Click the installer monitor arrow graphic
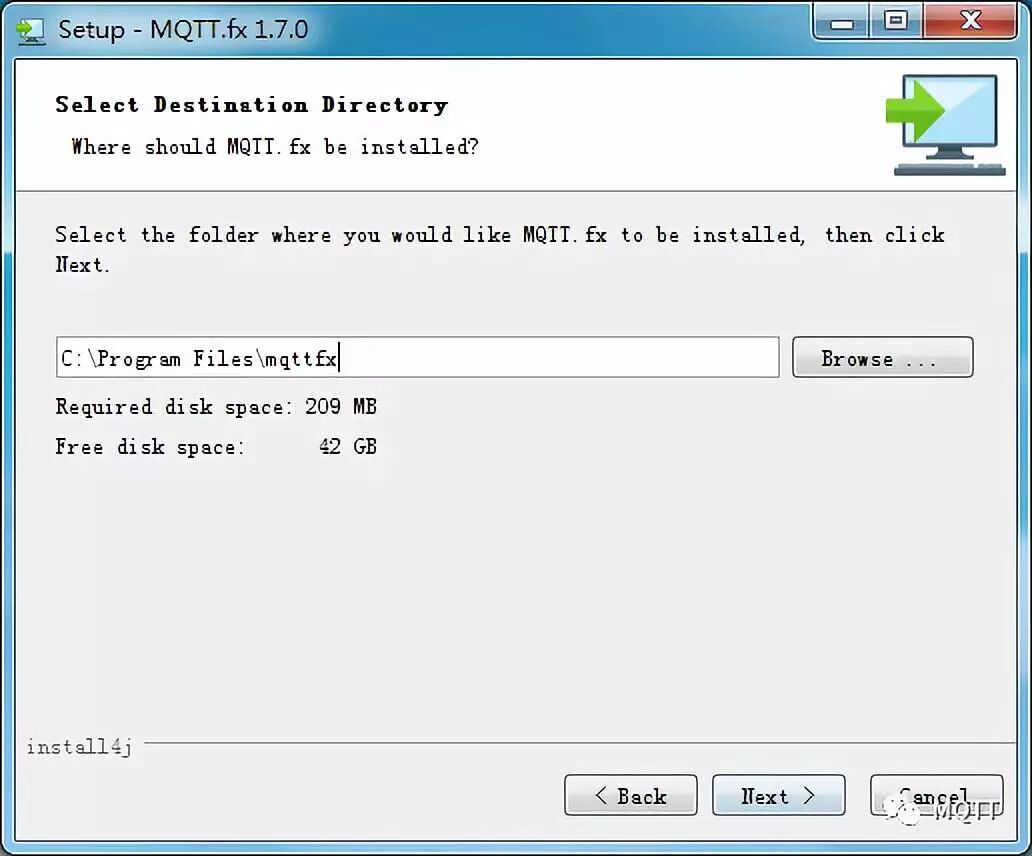 tap(945, 124)
